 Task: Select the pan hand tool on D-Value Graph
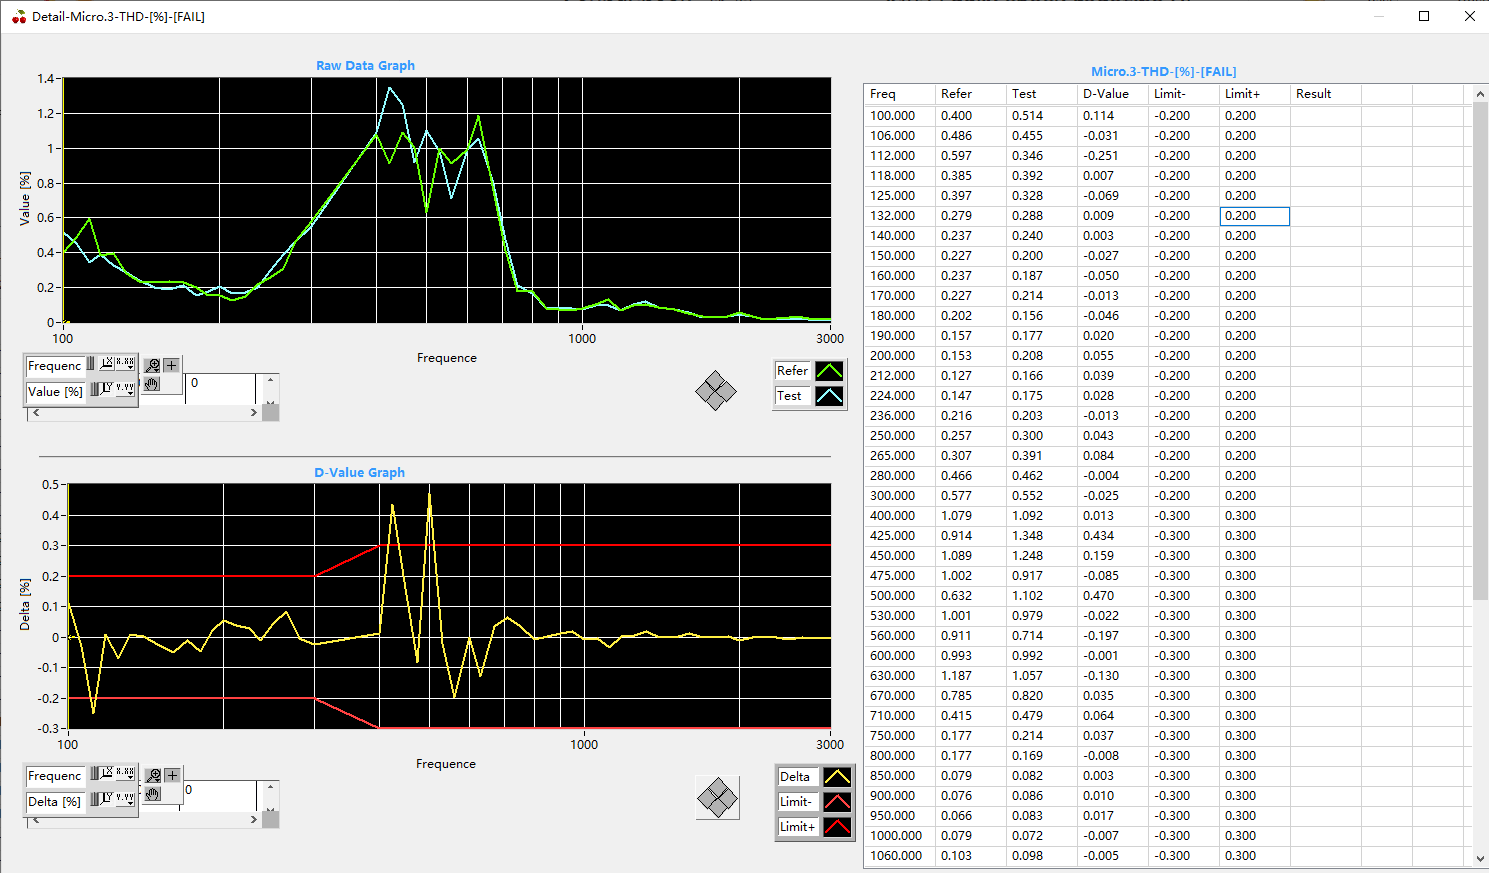tap(153, 794)
